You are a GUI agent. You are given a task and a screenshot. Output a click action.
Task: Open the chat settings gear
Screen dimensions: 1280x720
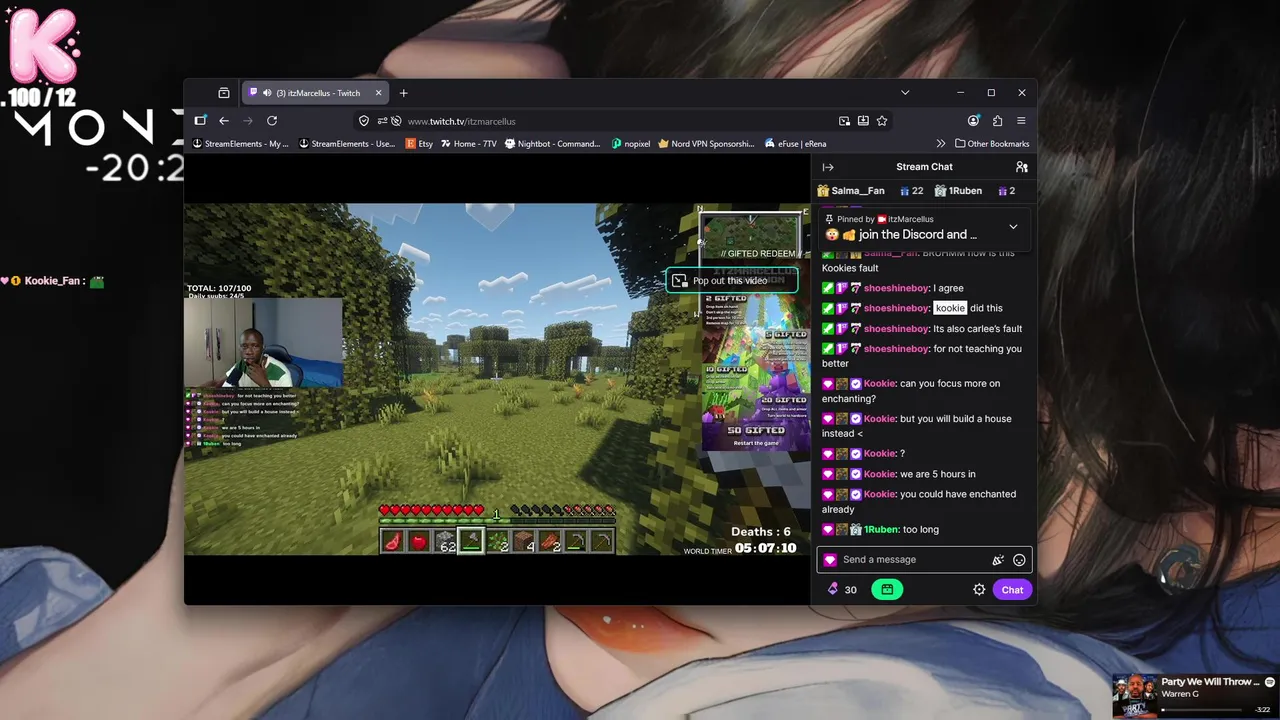(979, 590)
